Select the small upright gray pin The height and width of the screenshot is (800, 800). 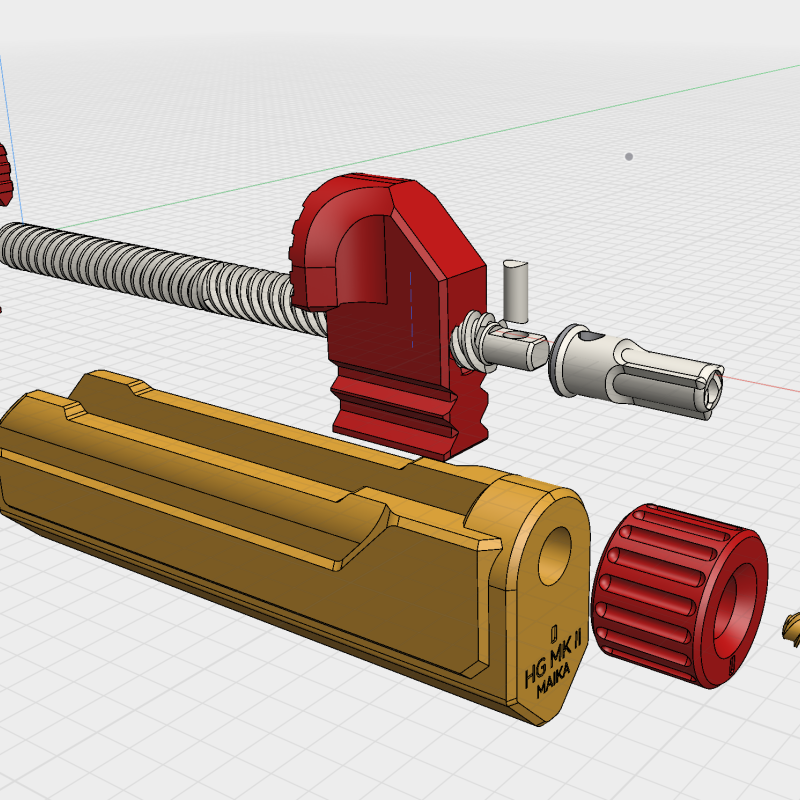click(x=515, y=284)
